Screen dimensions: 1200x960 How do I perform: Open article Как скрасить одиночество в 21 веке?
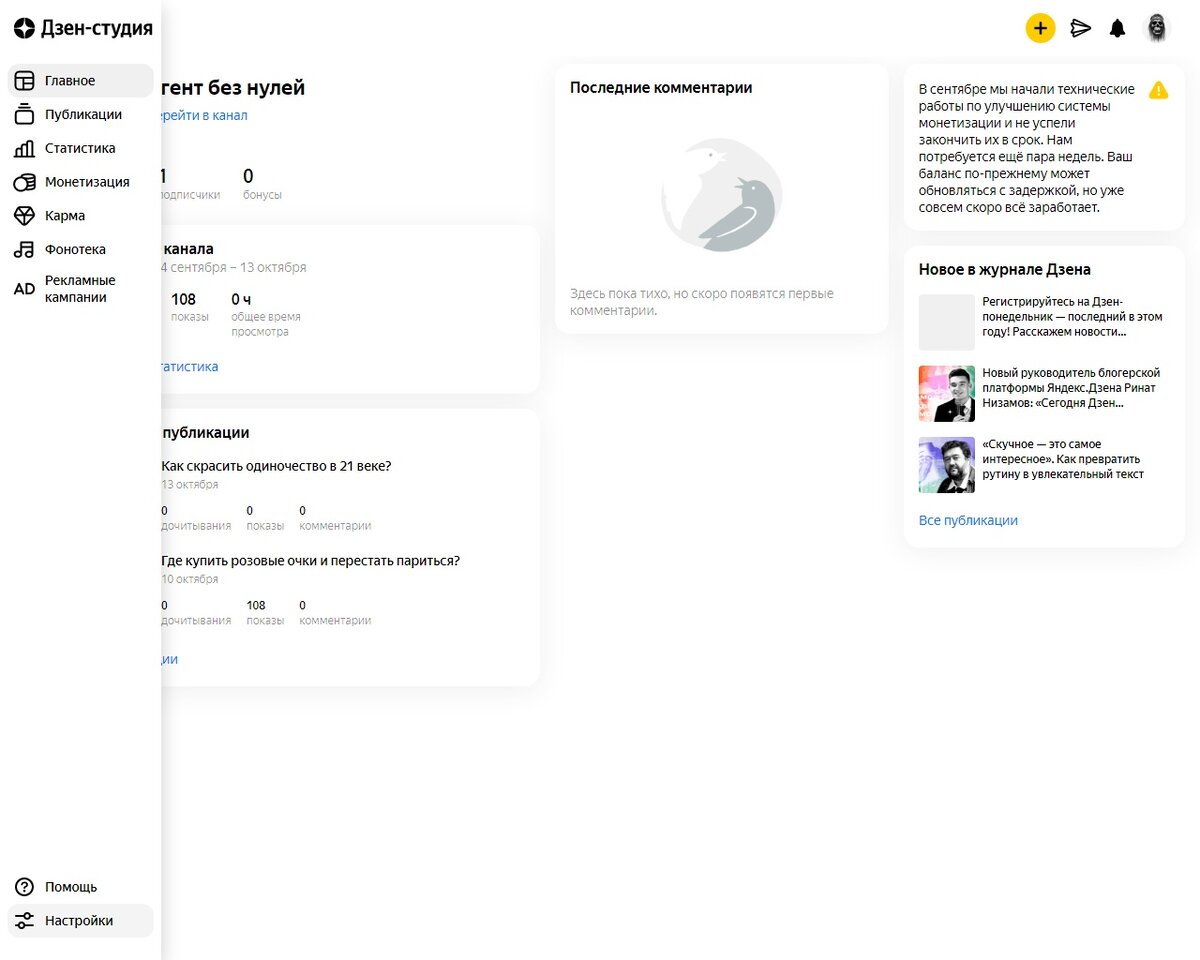coord(276,466)
